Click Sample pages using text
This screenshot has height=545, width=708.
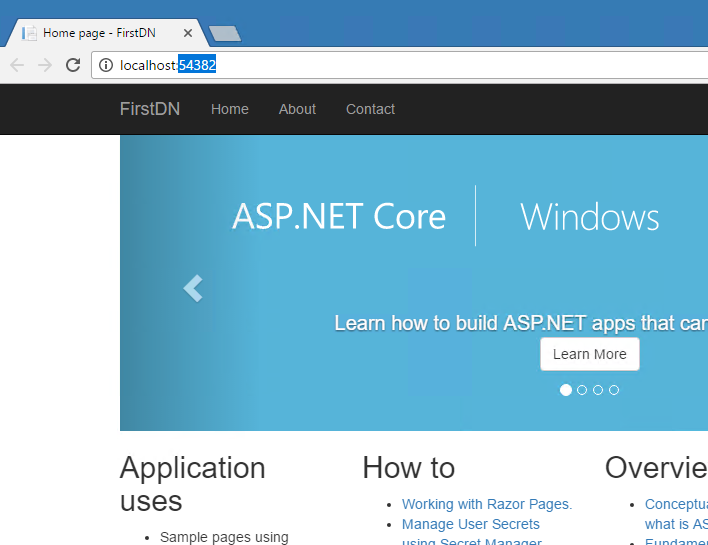tap(224, 537)
